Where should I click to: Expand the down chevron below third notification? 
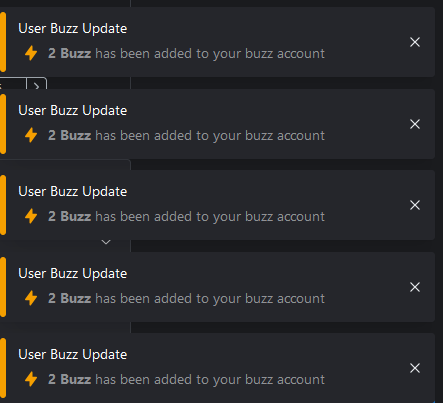[106, 242]
